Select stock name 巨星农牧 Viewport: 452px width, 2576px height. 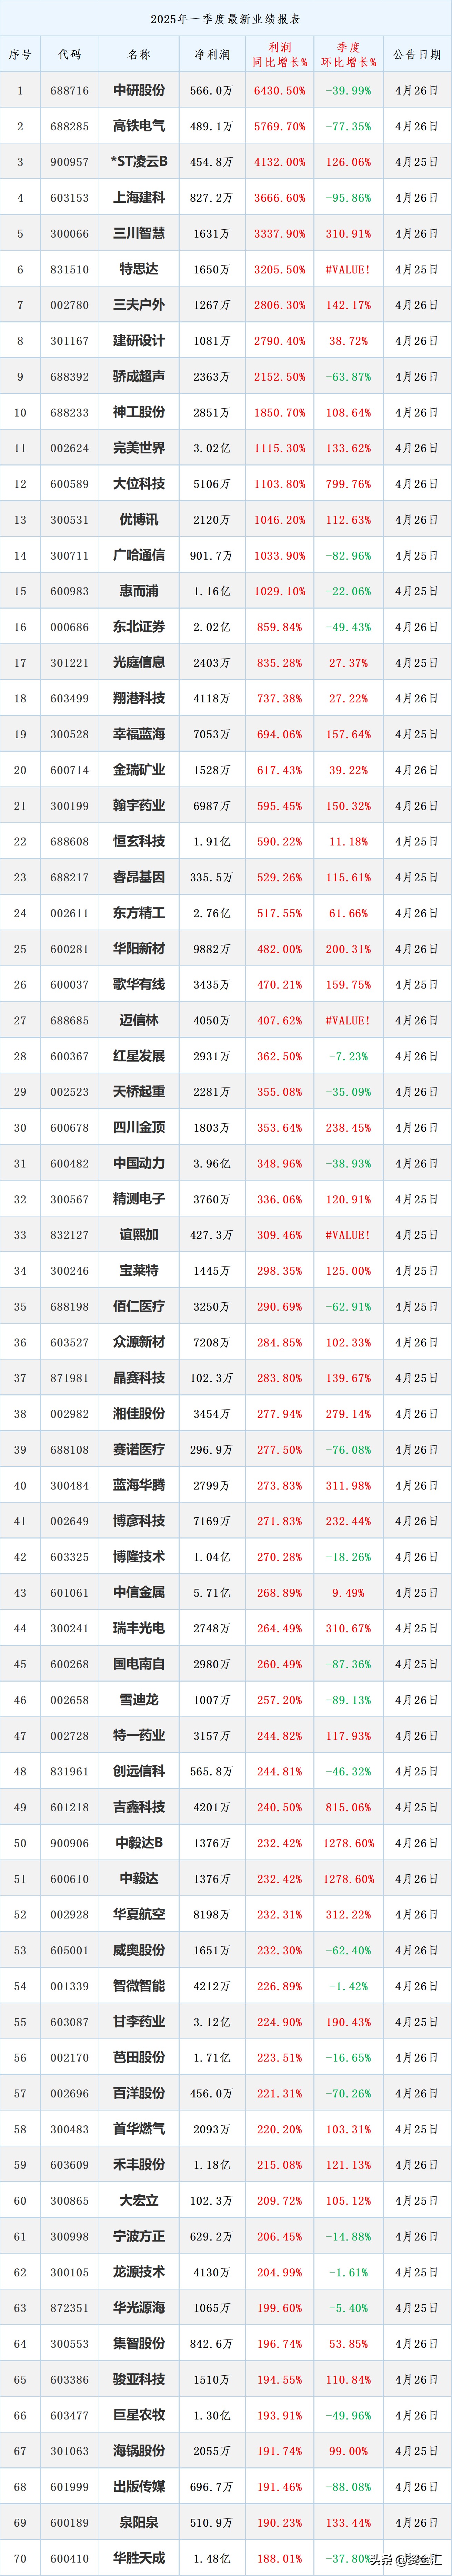pyautogui.click(x=139, y=2415)
